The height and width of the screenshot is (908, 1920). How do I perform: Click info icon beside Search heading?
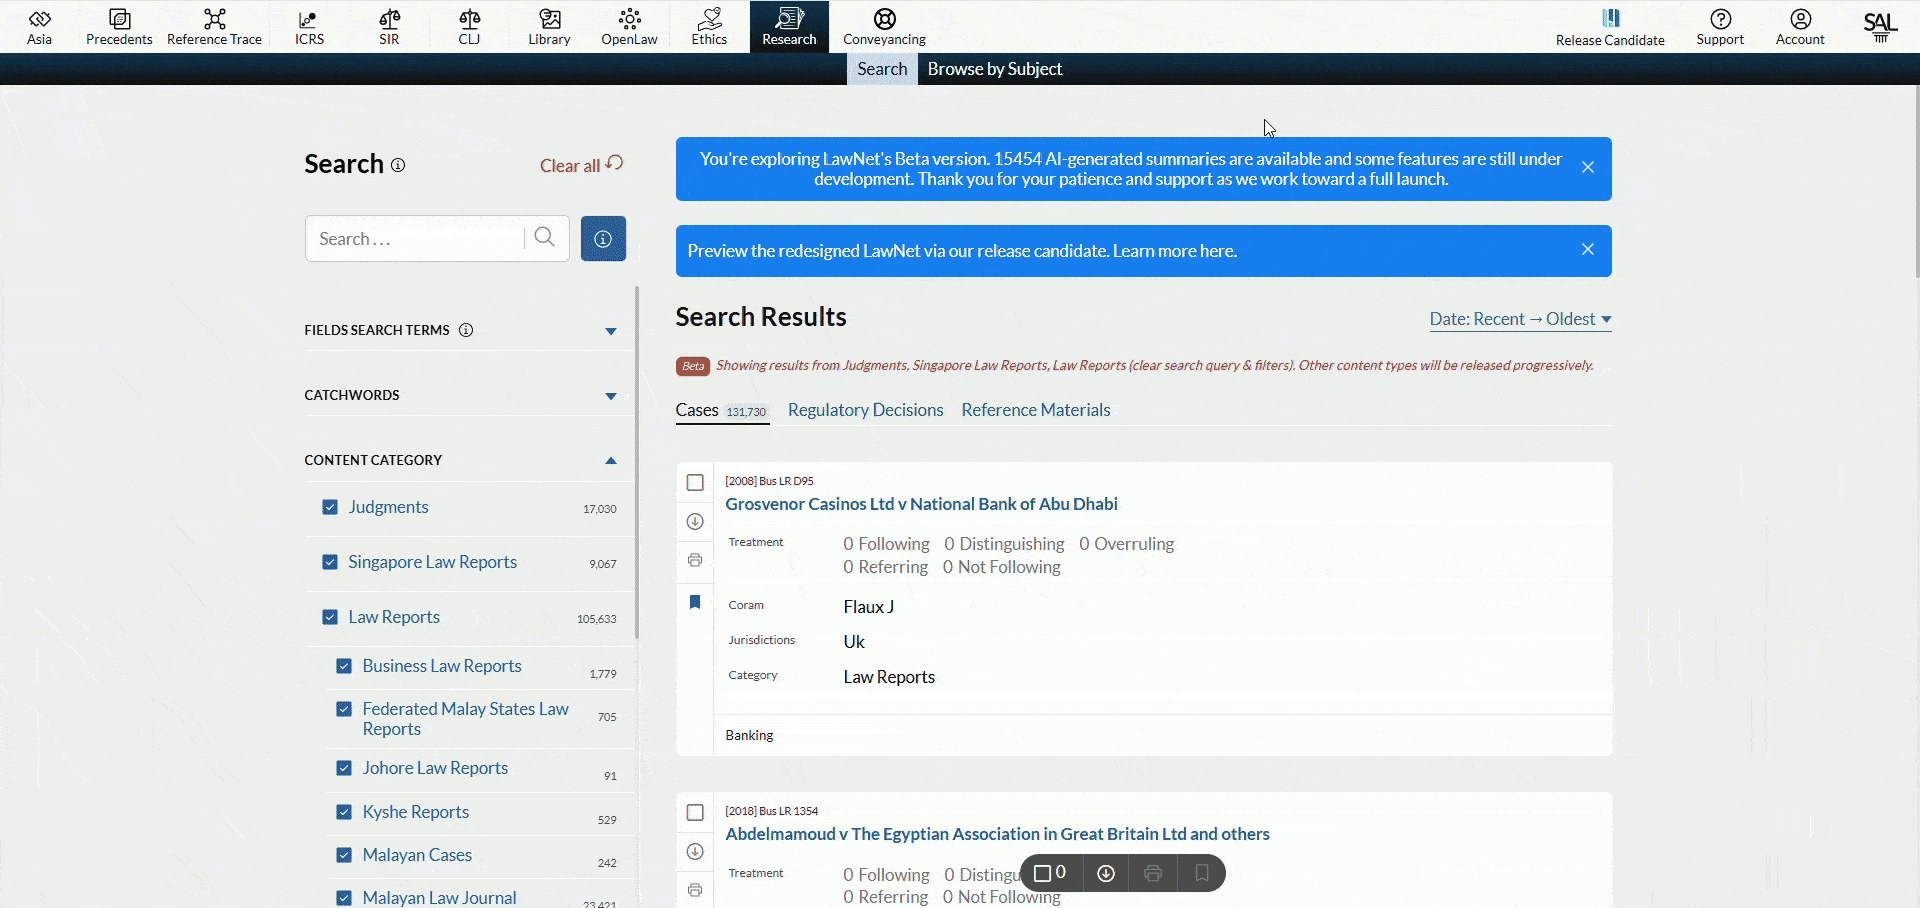click(398, 165)
